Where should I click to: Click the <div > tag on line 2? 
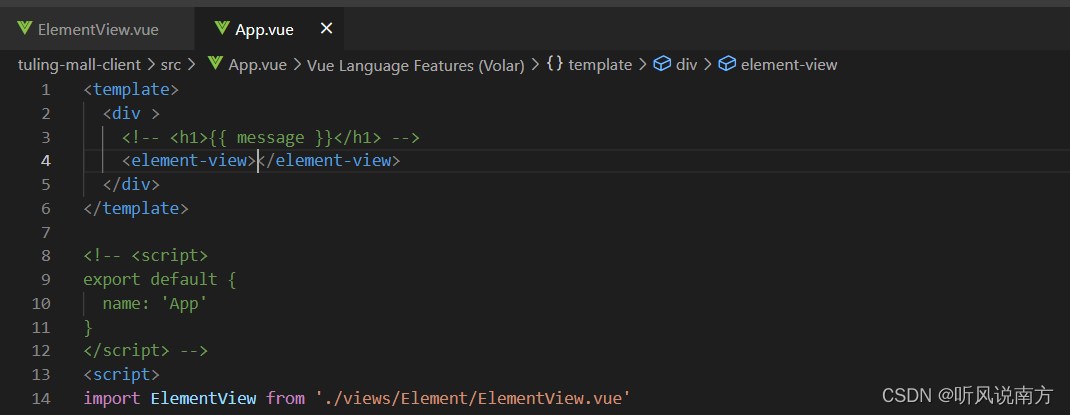tap(131, 114)
